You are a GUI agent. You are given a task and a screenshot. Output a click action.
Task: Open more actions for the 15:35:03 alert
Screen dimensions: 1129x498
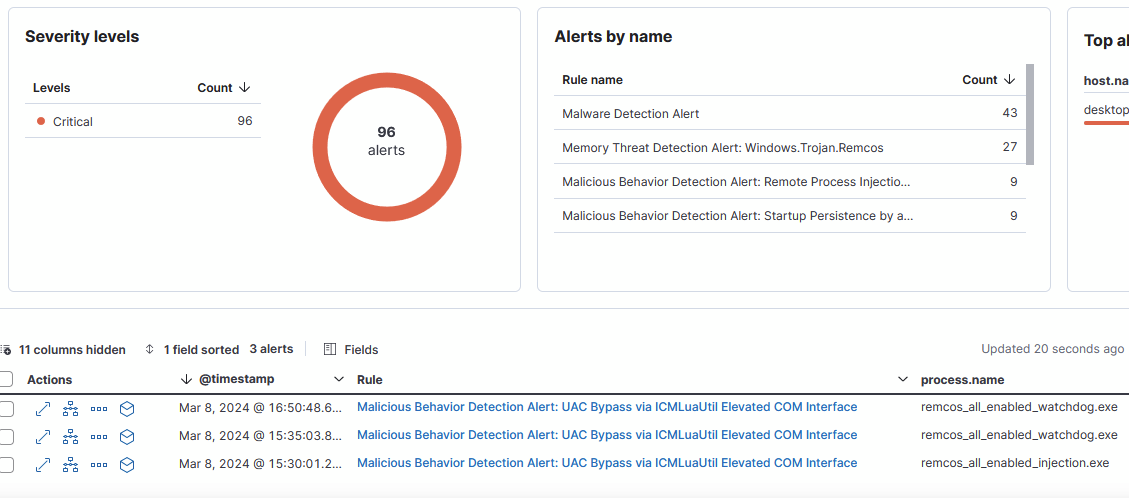99,437
